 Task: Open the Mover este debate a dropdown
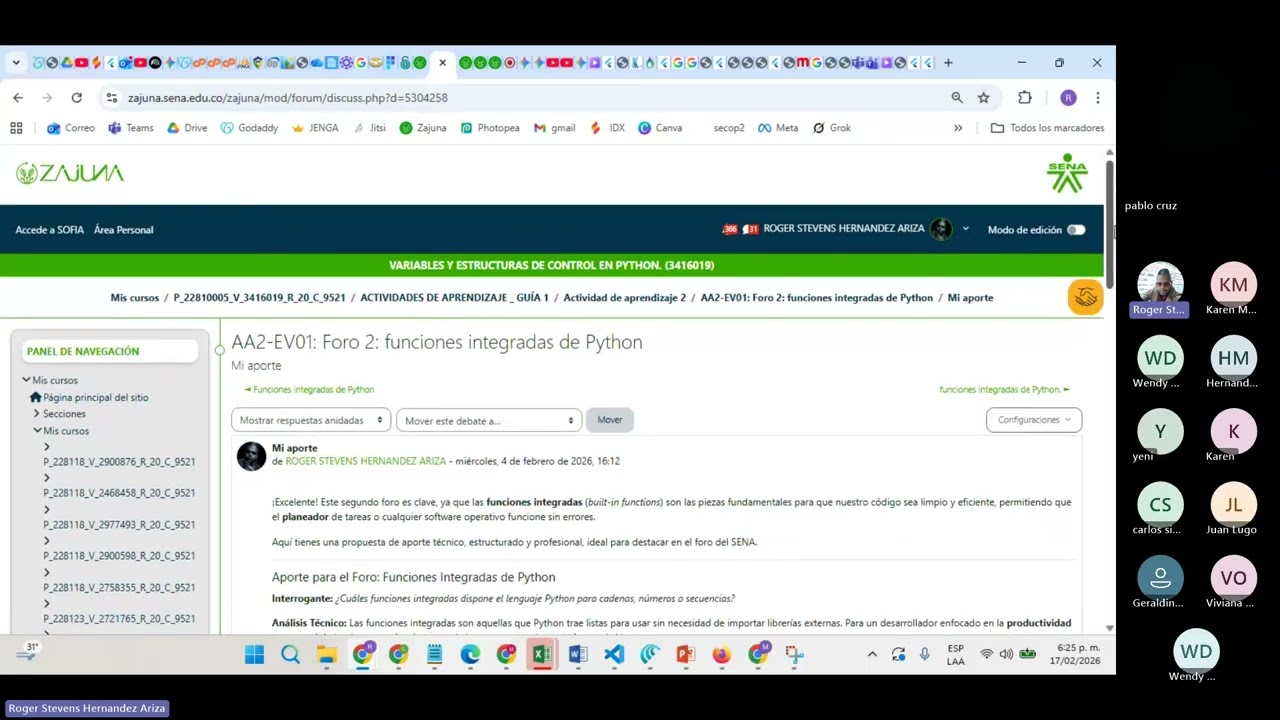click(x=488, y=420)
